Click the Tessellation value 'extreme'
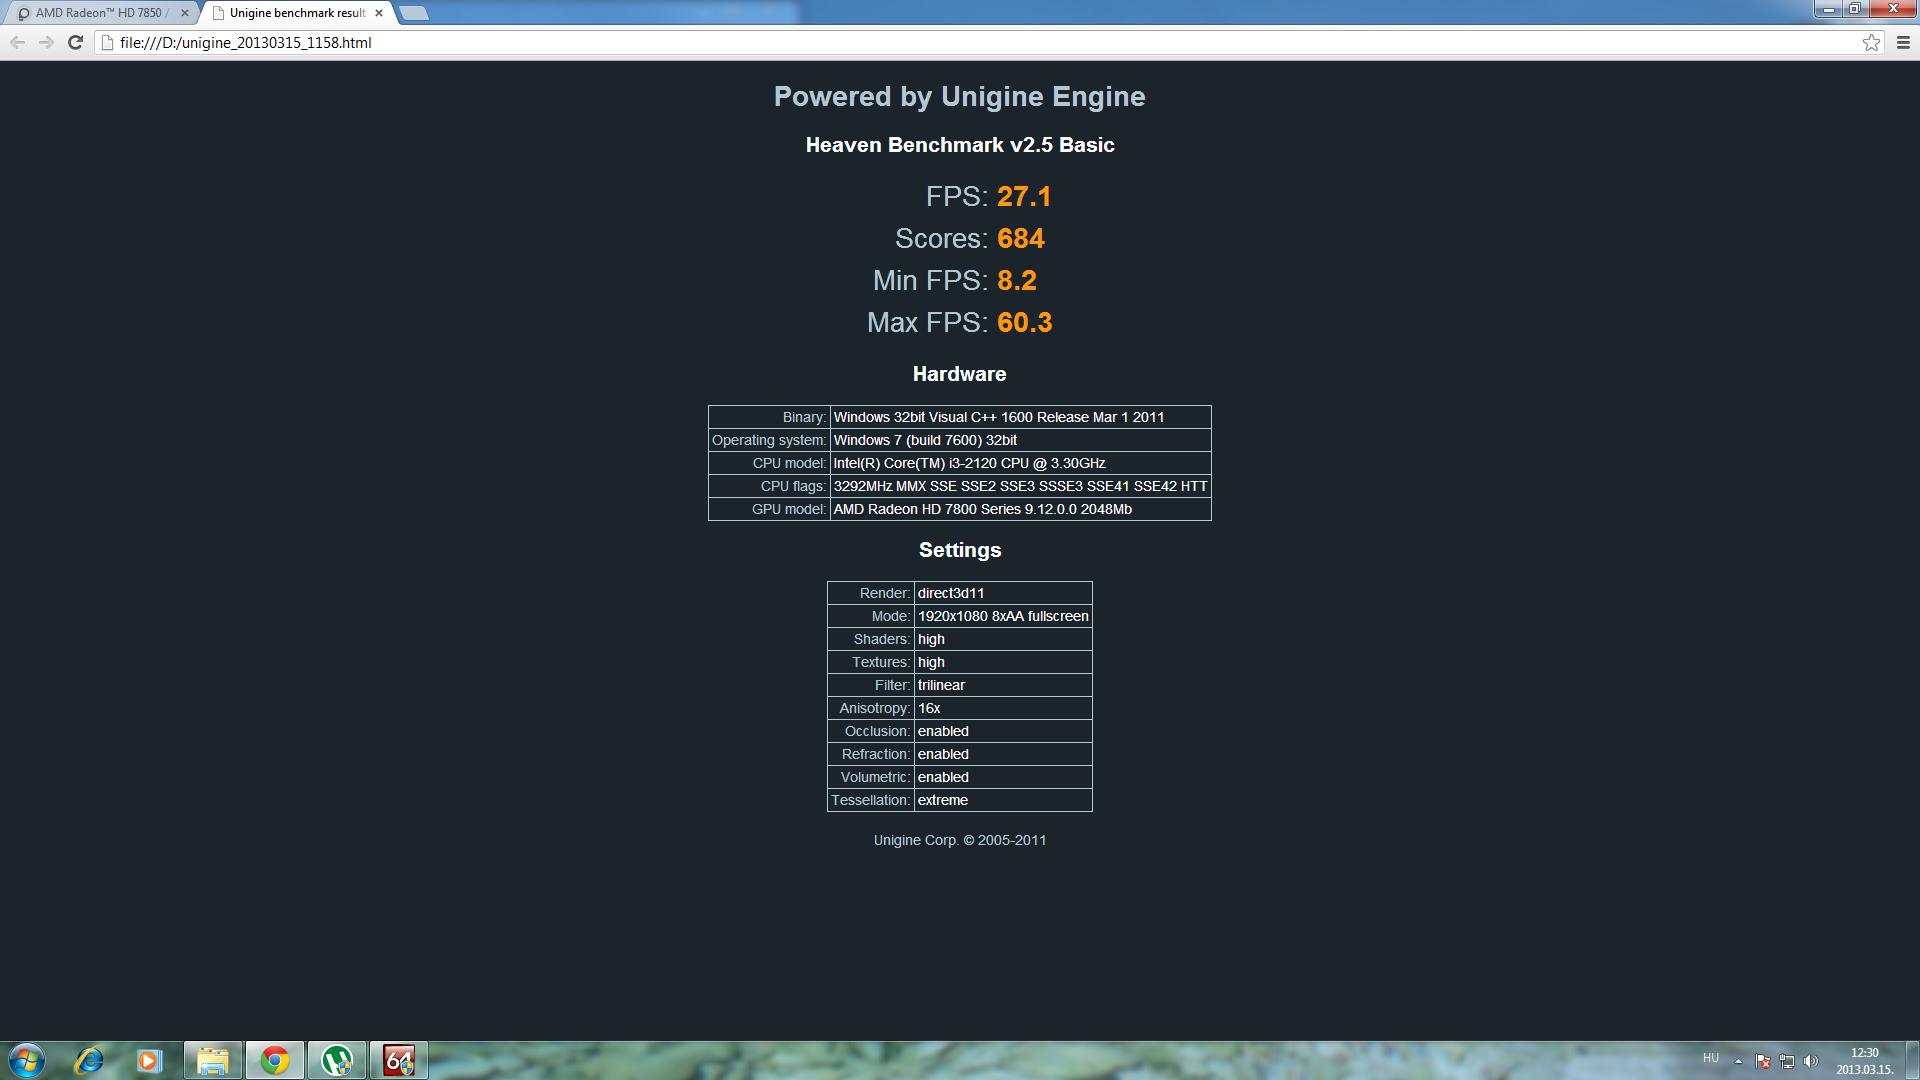The width and height of the screenshot is (1920, 1080). (1003, 800)
